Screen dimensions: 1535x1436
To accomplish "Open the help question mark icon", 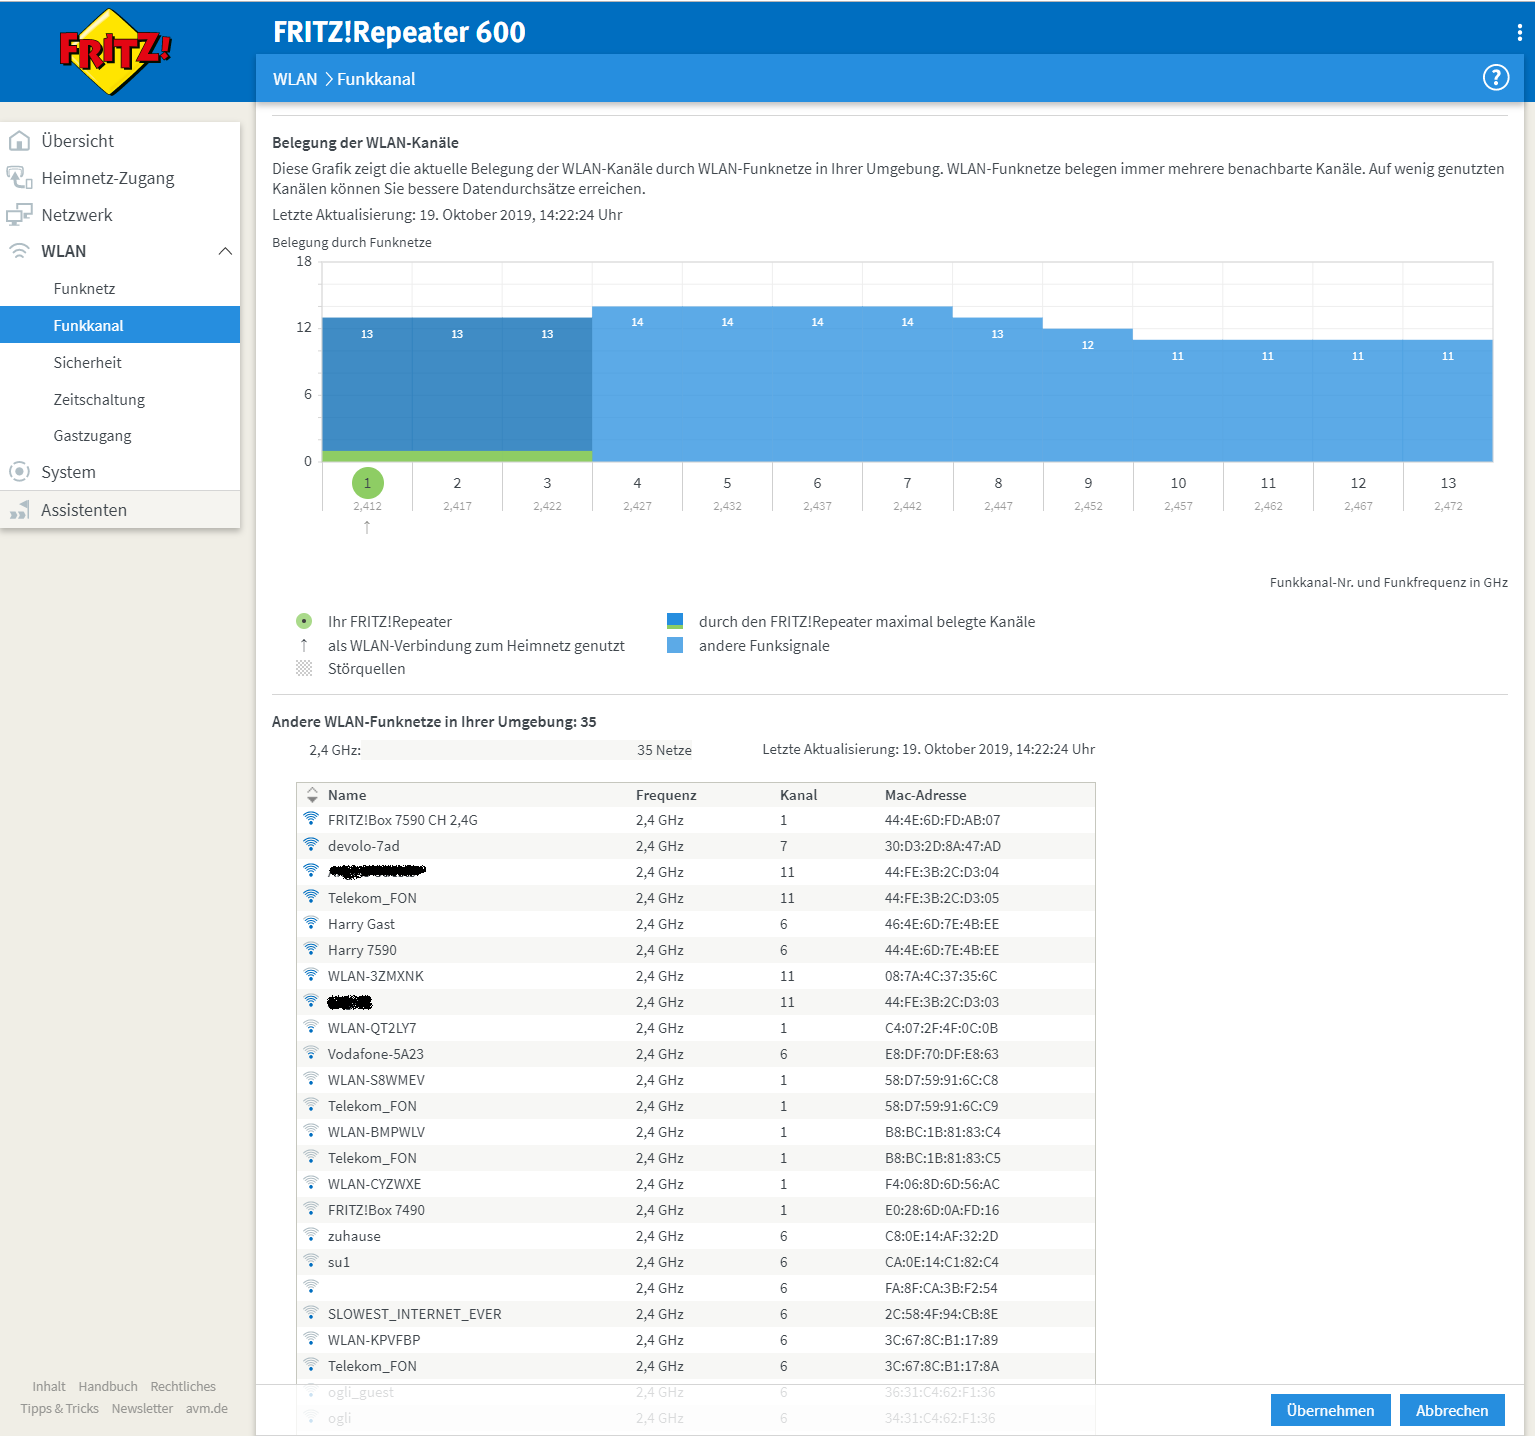I will point(1495,78).
